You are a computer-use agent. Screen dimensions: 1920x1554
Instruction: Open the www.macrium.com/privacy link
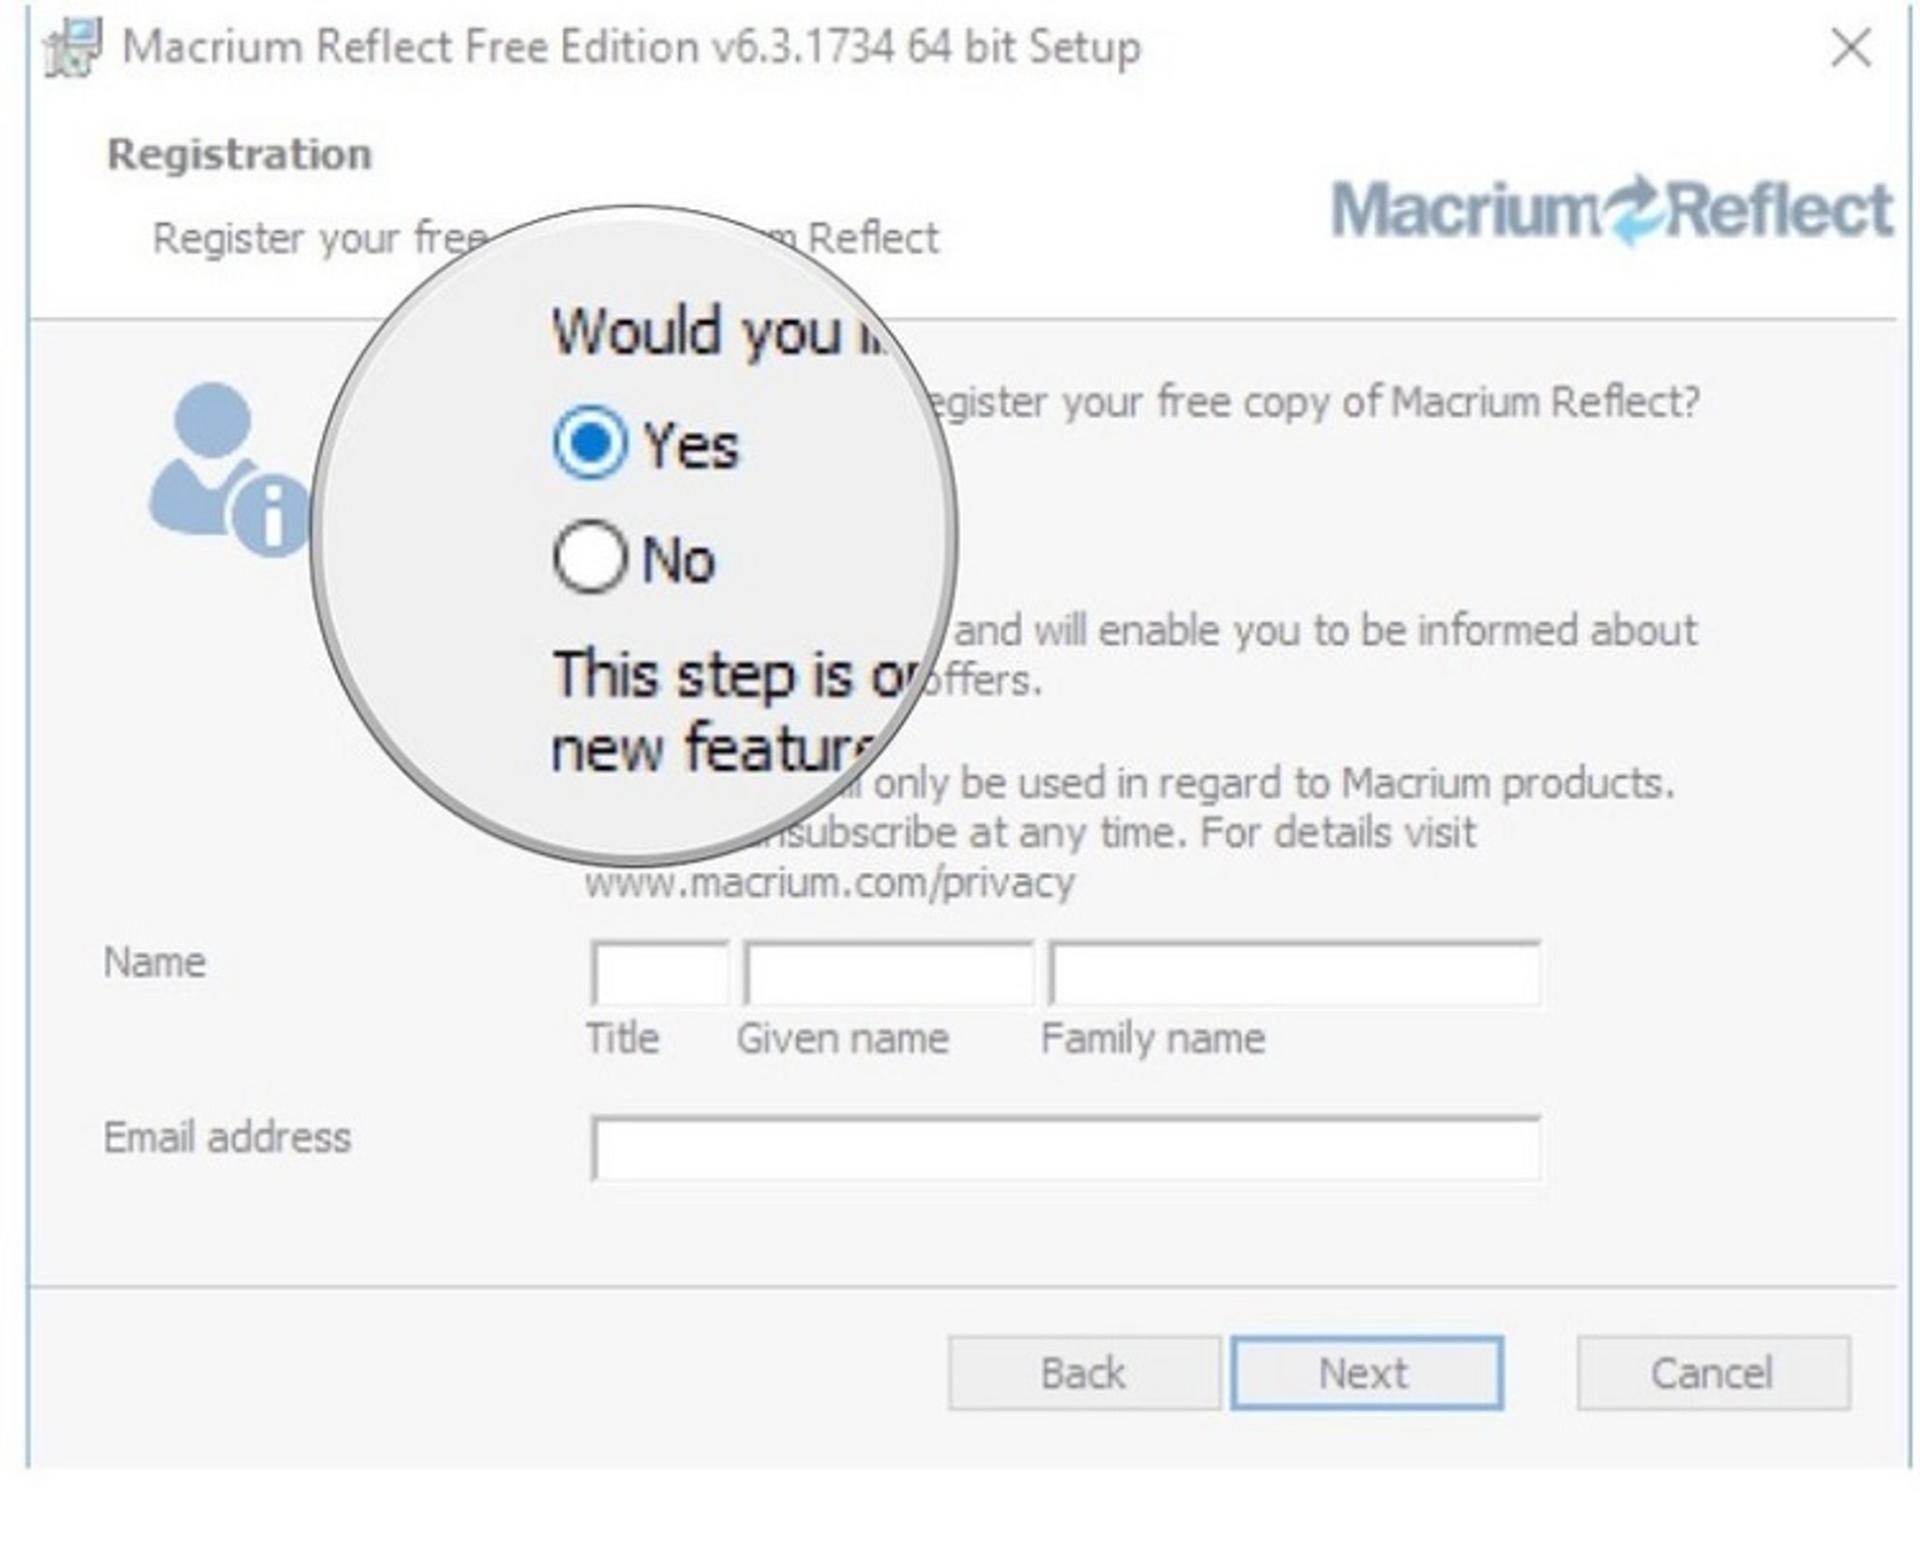pos(830,883)
